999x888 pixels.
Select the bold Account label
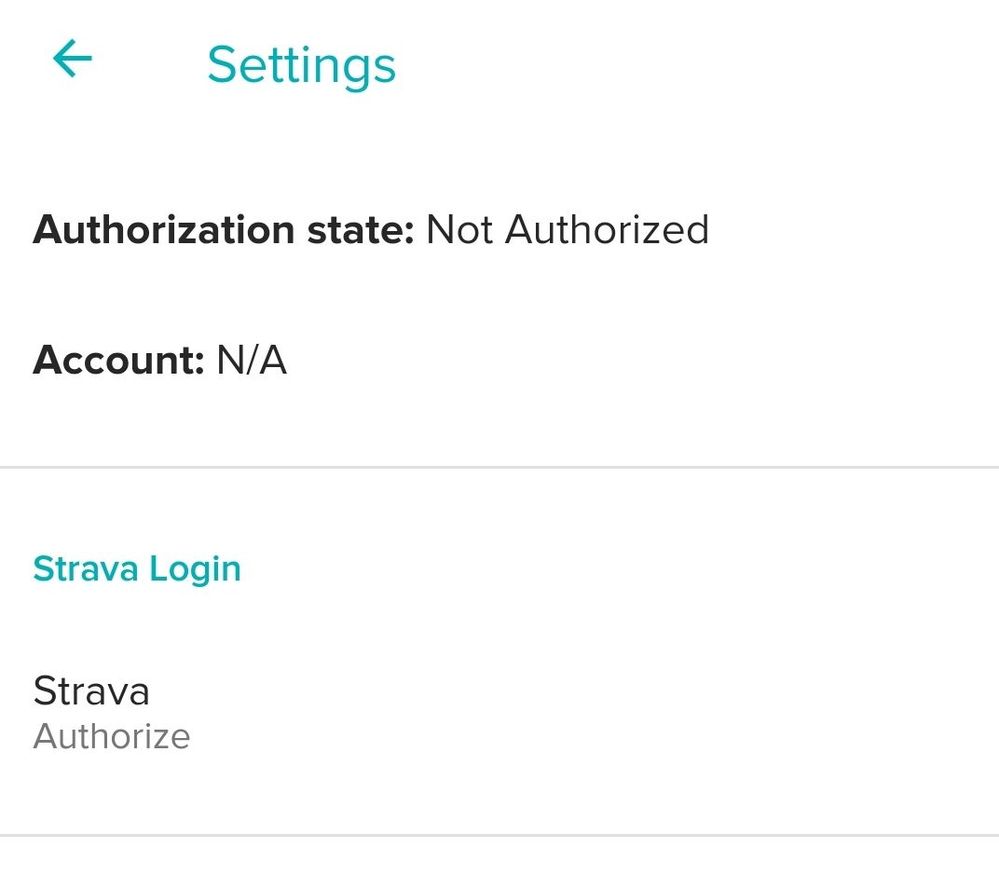[x=118, y=360]
